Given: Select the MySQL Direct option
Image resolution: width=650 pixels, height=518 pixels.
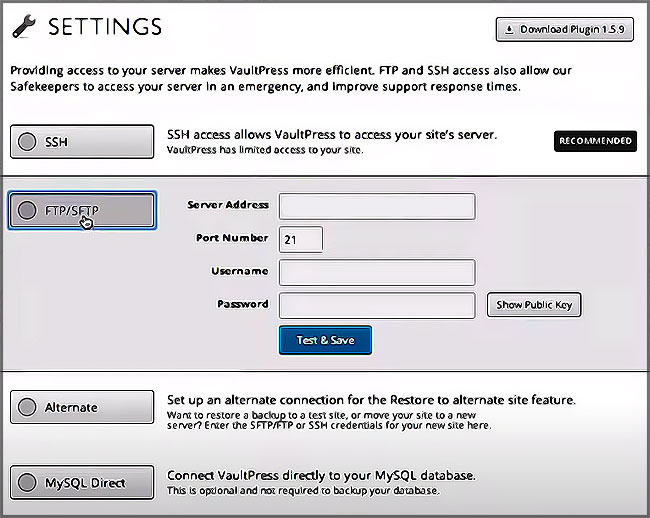Looking at the screenshot, I should (82, 482).
